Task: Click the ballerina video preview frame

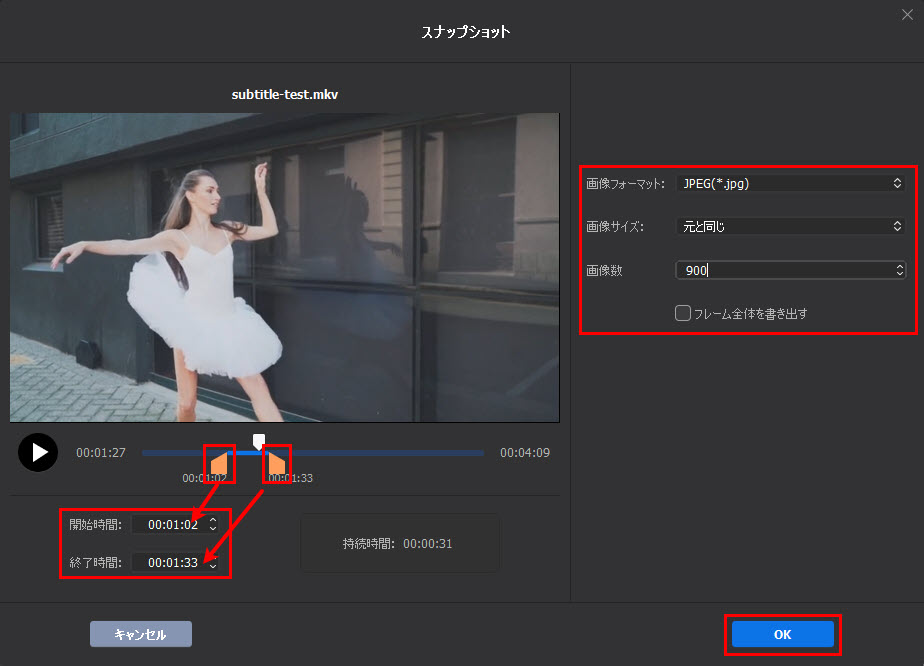Action: tap(285, 268)
